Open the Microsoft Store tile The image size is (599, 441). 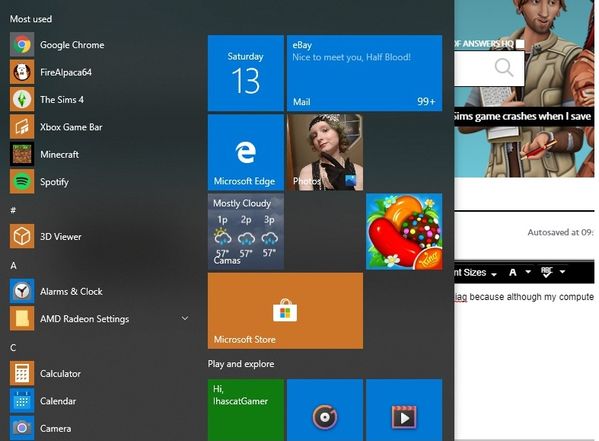pos(285,311)
